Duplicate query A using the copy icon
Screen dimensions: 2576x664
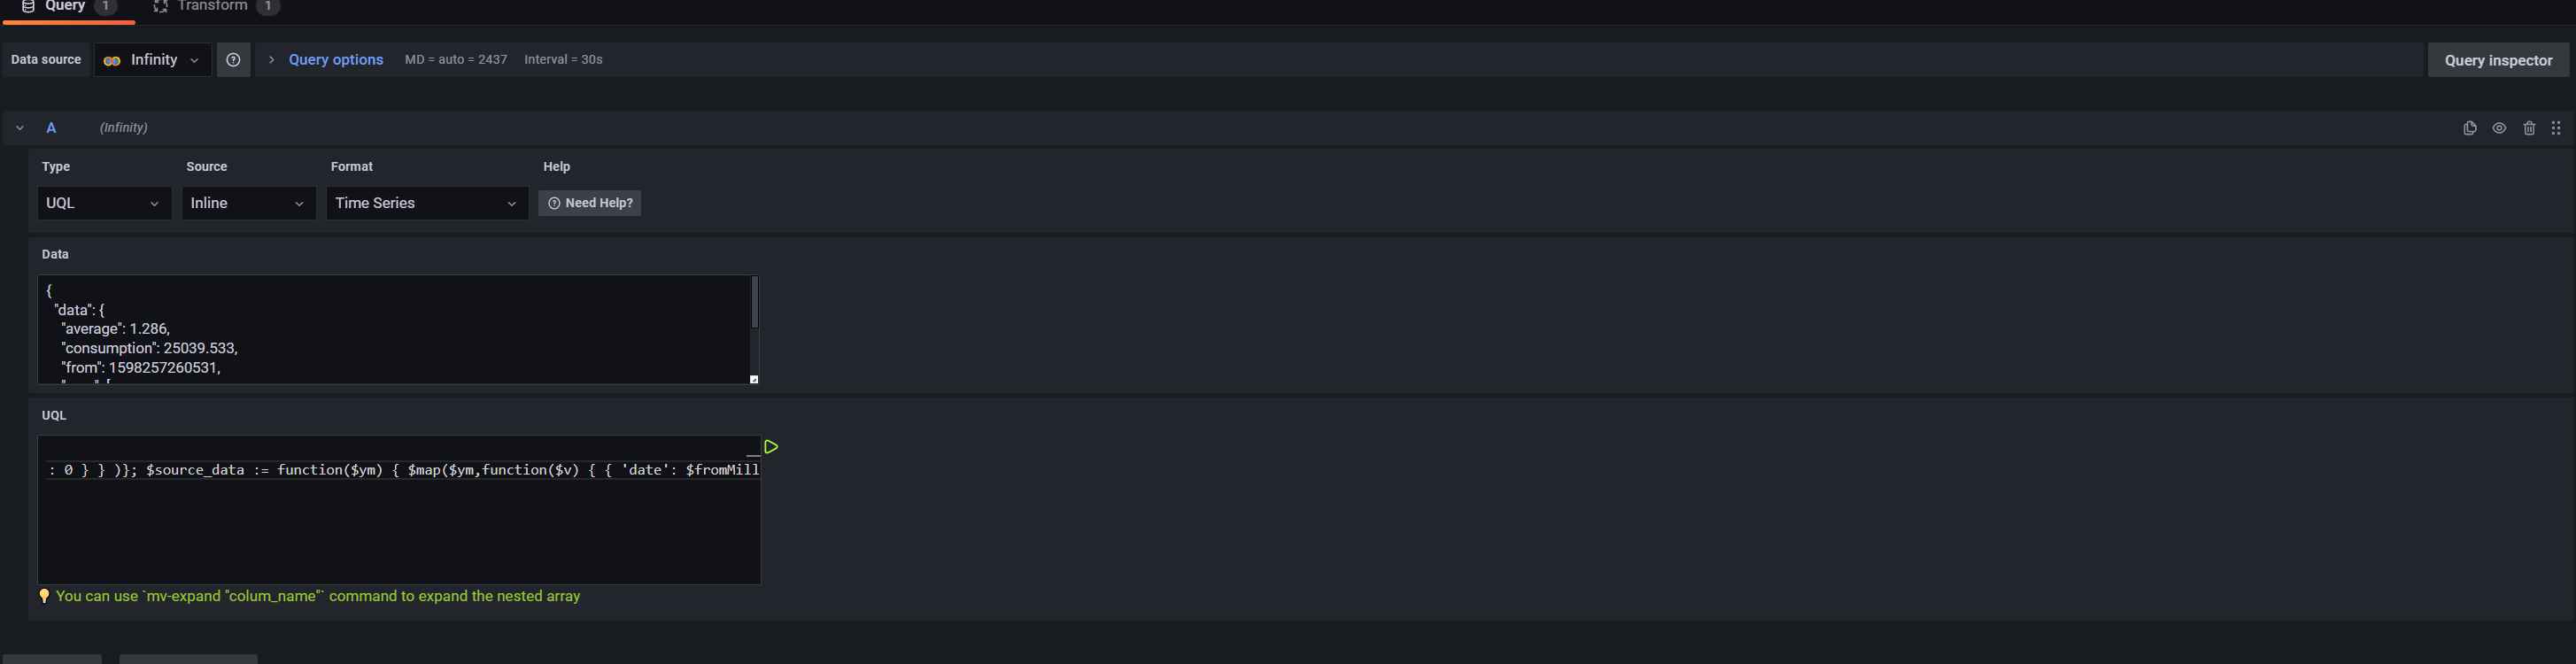pyautogui.click(x=2470, y=127)
